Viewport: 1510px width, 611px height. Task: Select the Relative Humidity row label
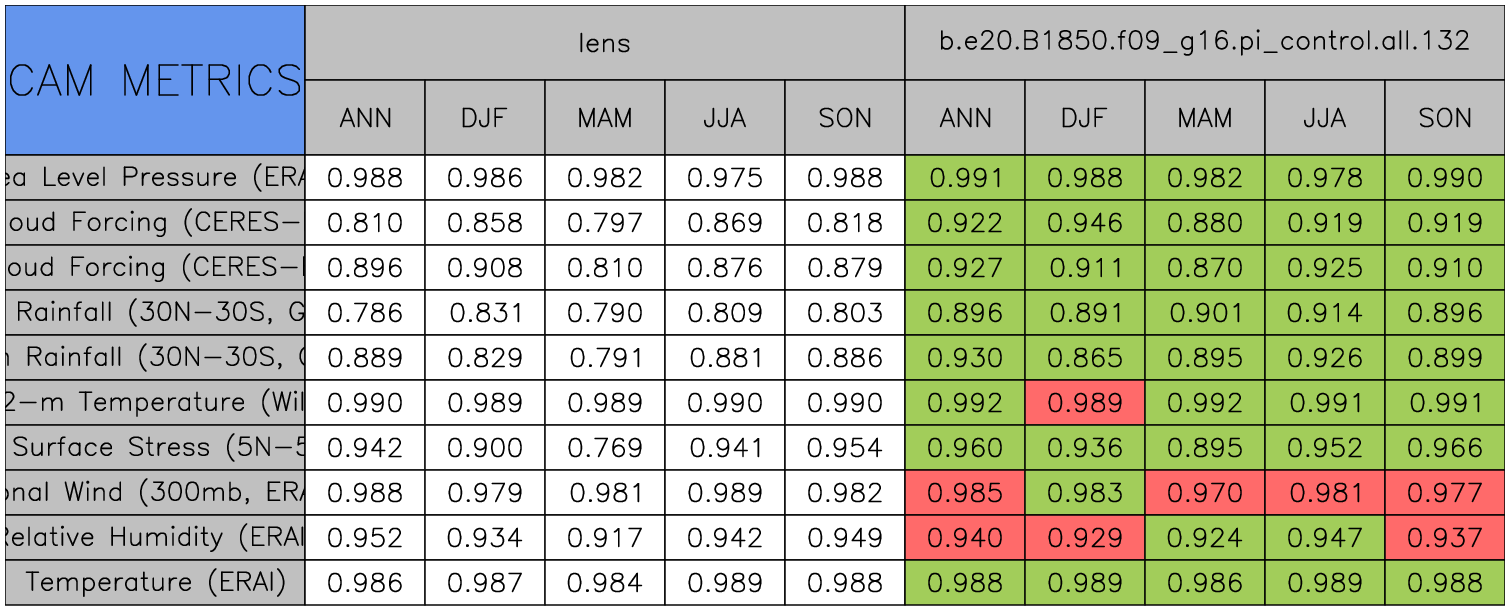tap(155, 538)
